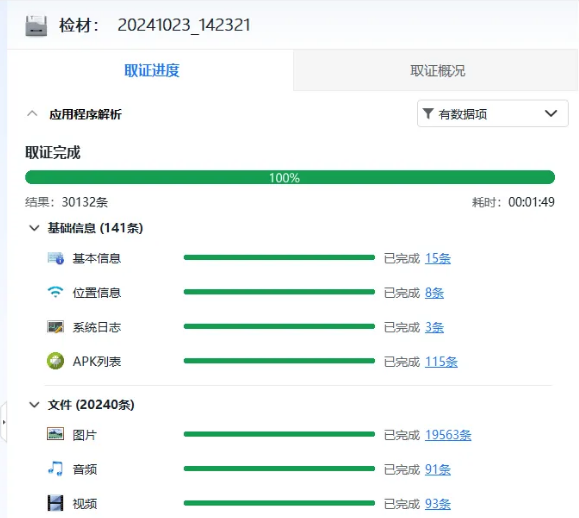
Task: Click the 音频 row label
Action: tap(85, 469)
